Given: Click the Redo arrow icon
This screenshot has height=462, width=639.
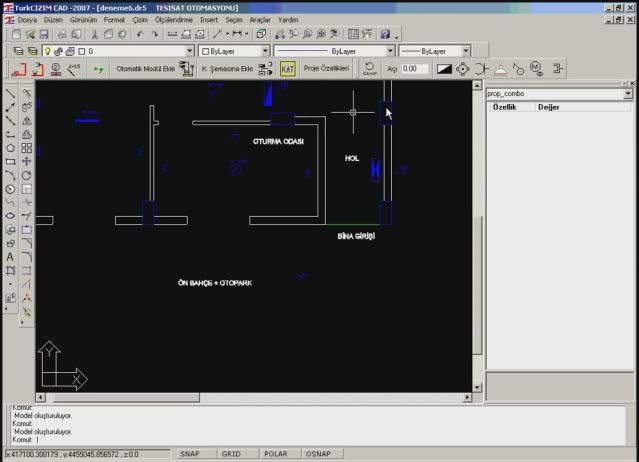Looking at the screenshot, I should click(154, 35).
